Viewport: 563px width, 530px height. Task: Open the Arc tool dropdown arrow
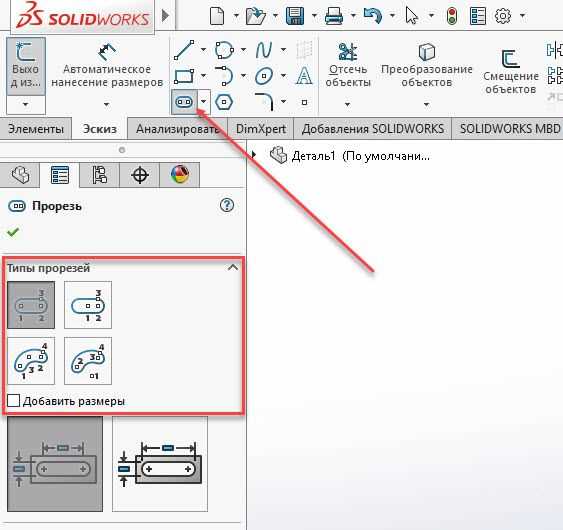(243, 76)
